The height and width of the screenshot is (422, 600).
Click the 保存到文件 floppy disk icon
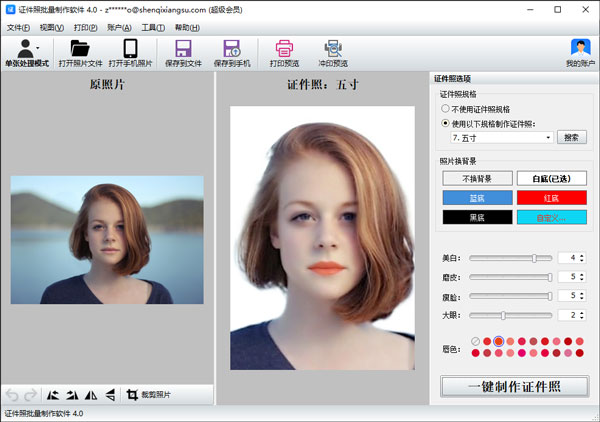pyautogui.click(x=182, y=47)
